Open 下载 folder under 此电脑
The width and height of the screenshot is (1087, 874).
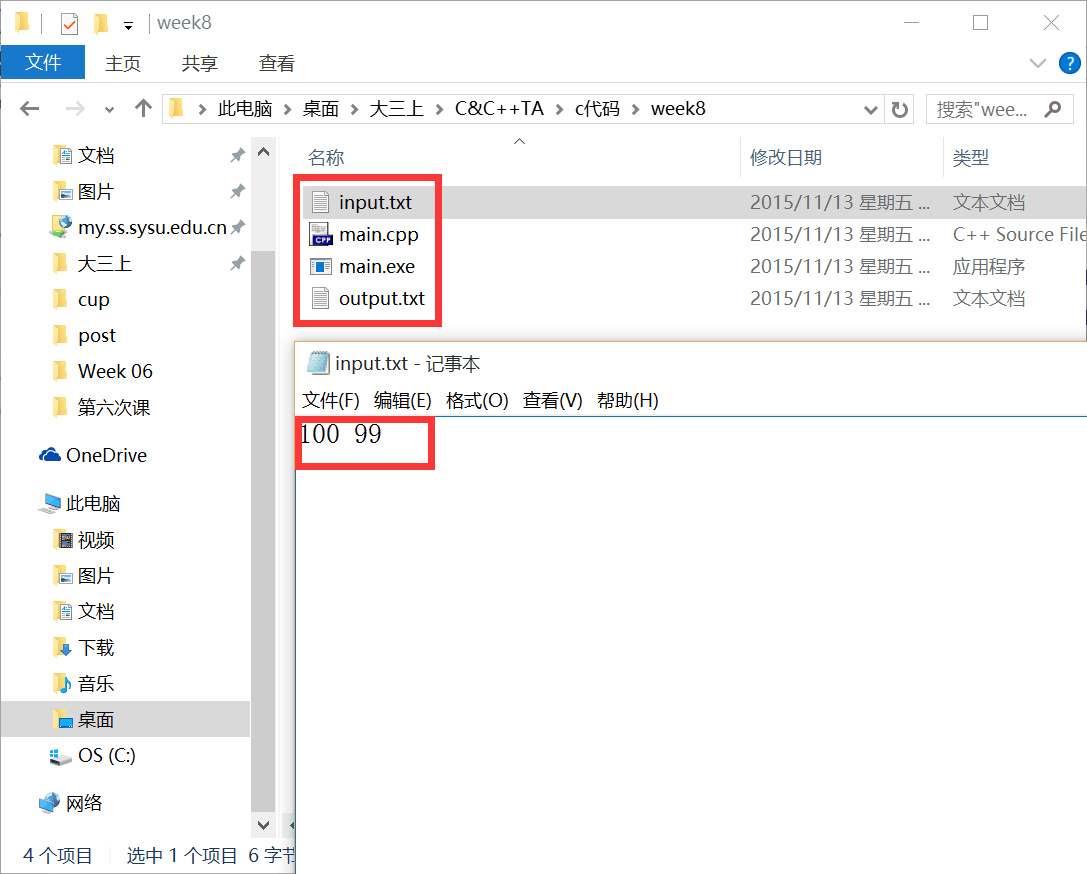coord(96,648)
